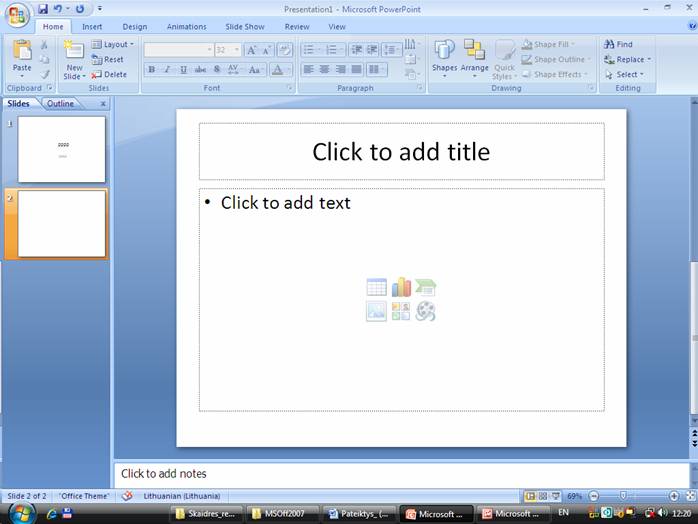698x524 pixels.
Task: Click the Fit slide to window icon
Action: pos(691,496)
